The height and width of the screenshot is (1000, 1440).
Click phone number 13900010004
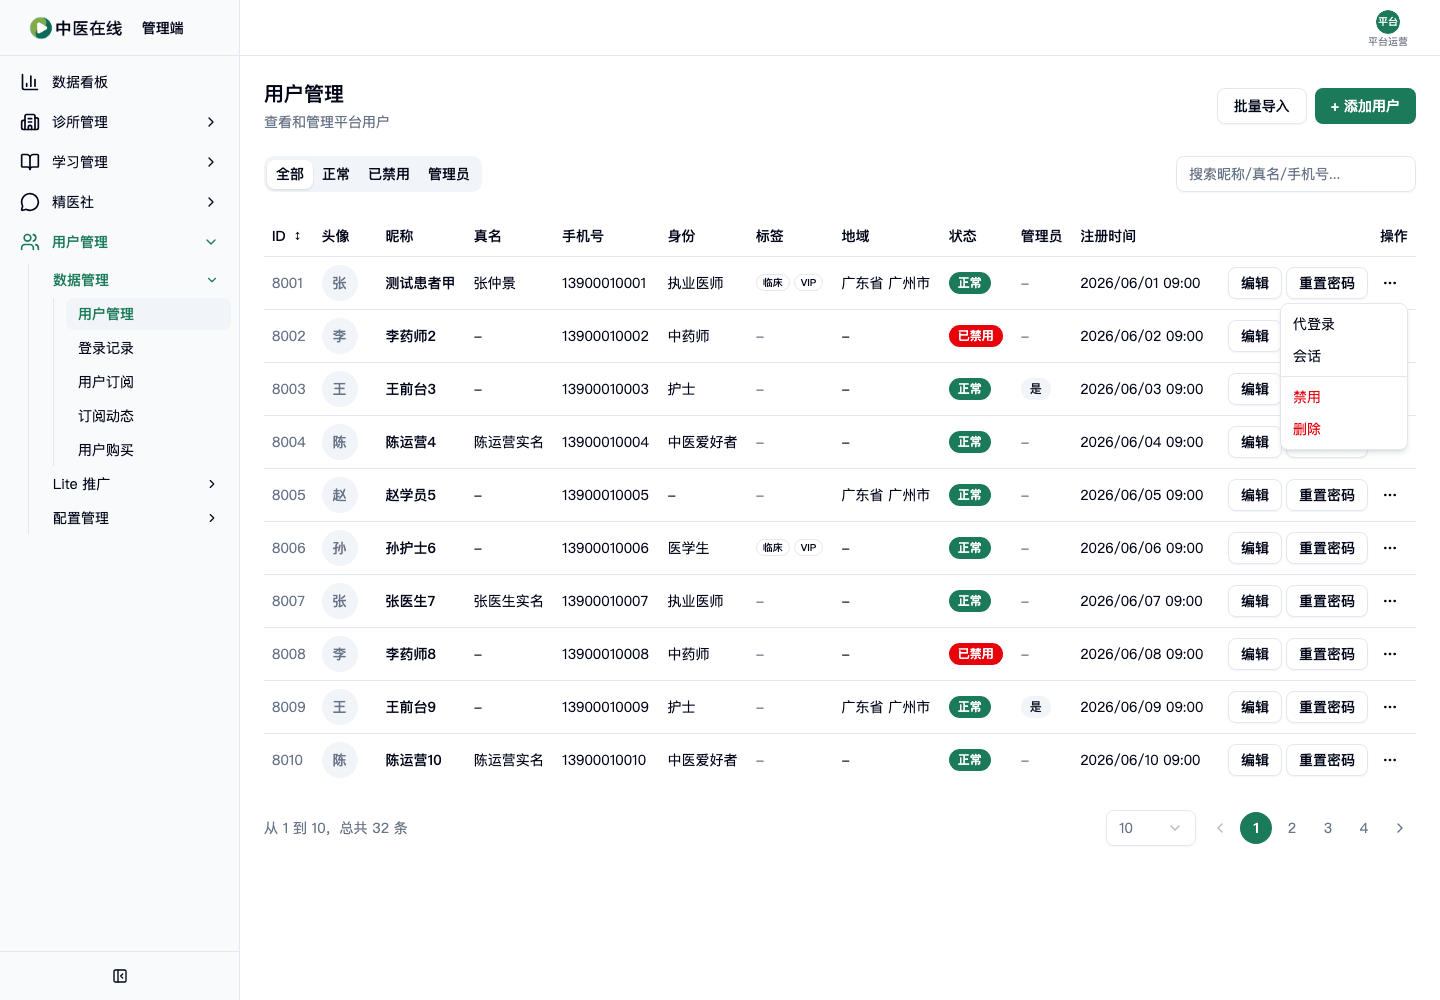pyautogui.click(x=605, y=442)
